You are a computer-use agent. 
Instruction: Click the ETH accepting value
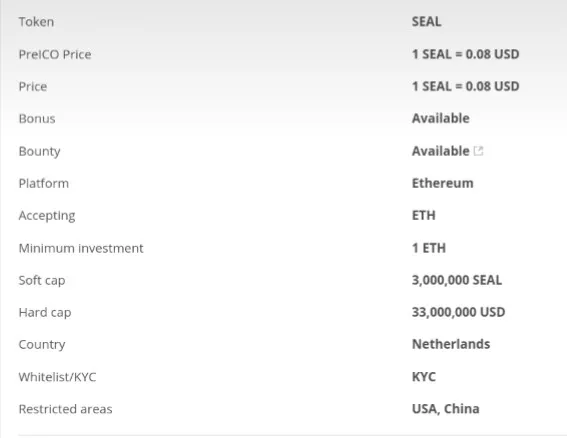423,215
